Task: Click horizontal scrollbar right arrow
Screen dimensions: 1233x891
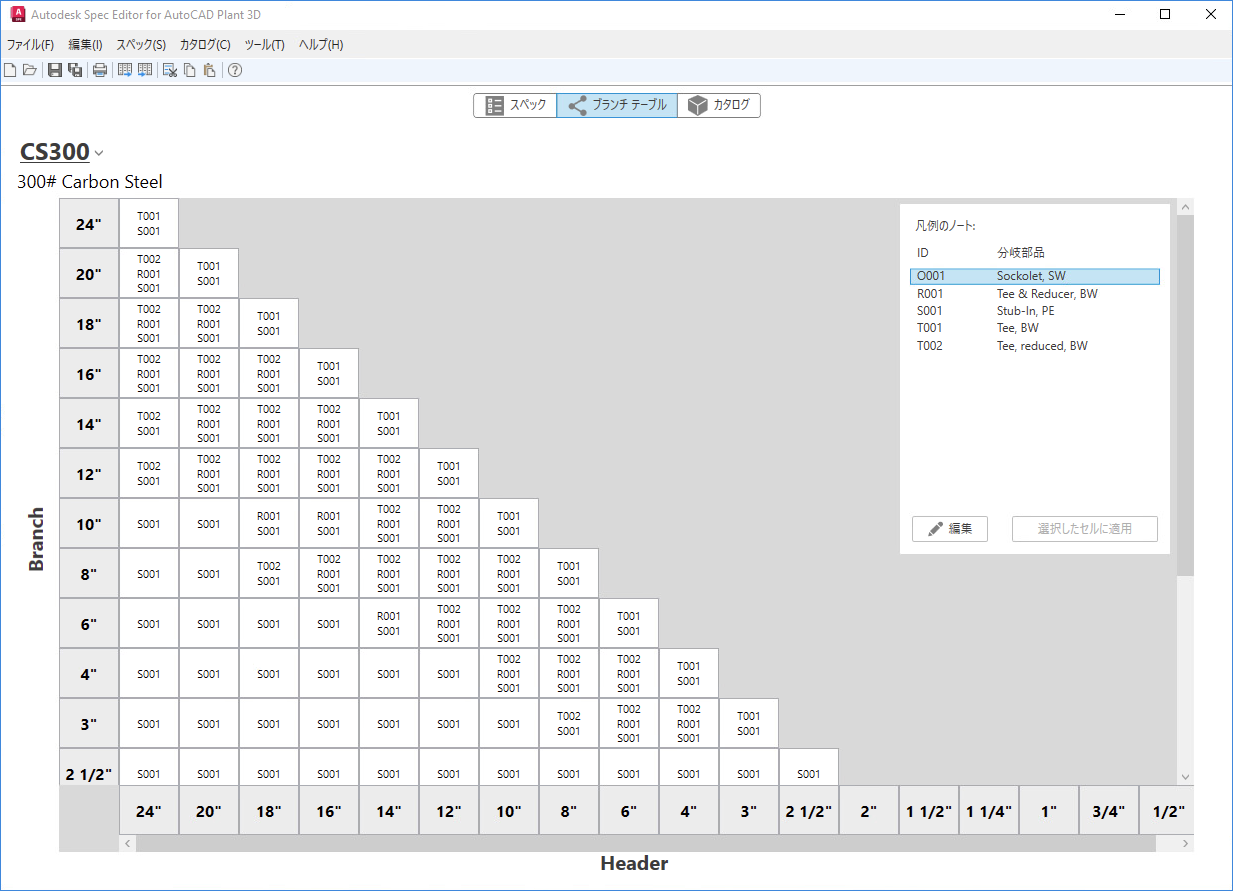Action: (1186, 844)
